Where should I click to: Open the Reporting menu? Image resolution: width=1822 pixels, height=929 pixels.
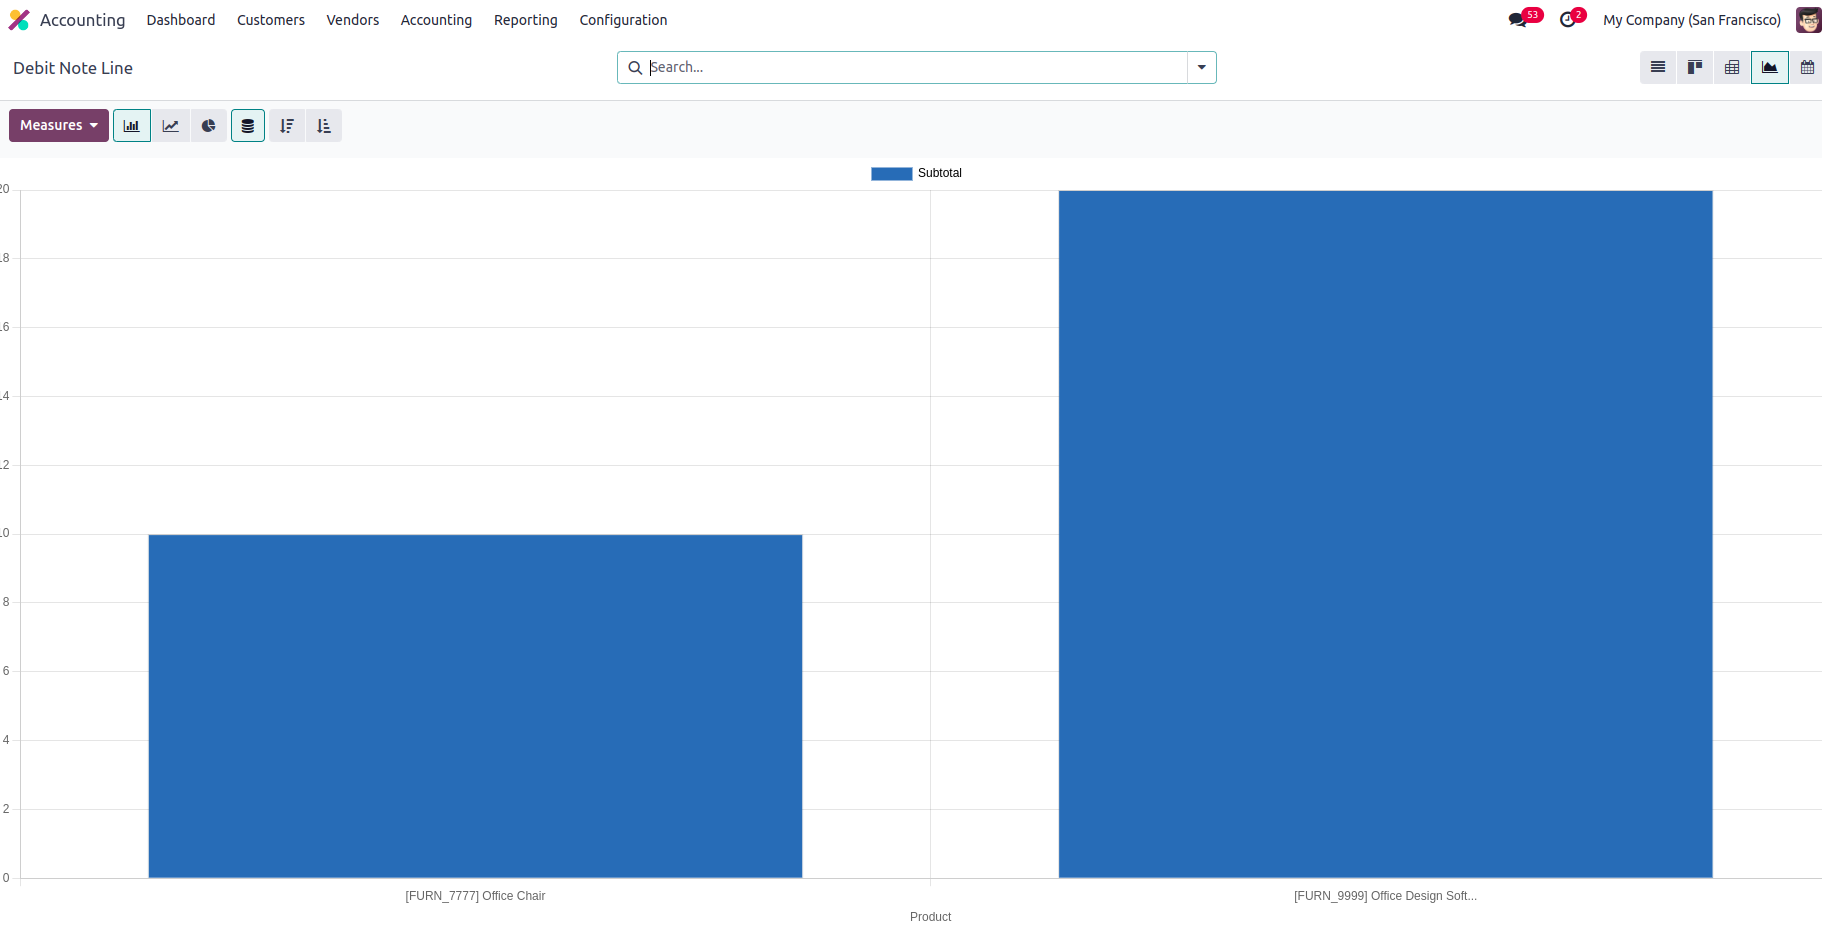coord(526,20)
